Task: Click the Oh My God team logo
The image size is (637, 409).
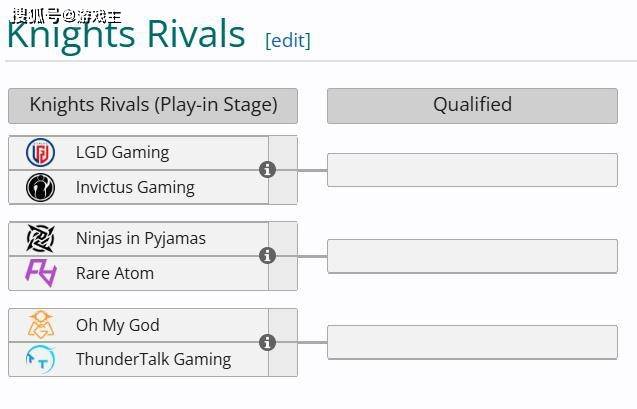Action: 41,325
